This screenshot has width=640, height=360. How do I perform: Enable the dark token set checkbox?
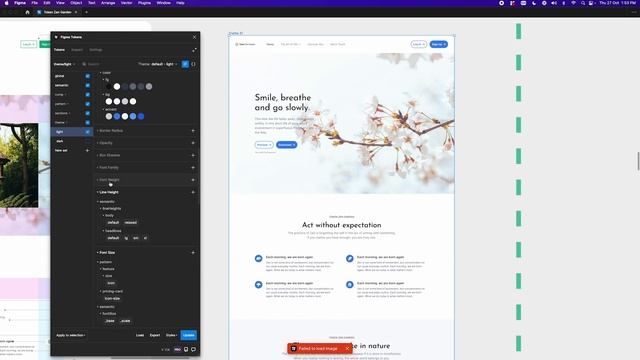click(87, 141)
